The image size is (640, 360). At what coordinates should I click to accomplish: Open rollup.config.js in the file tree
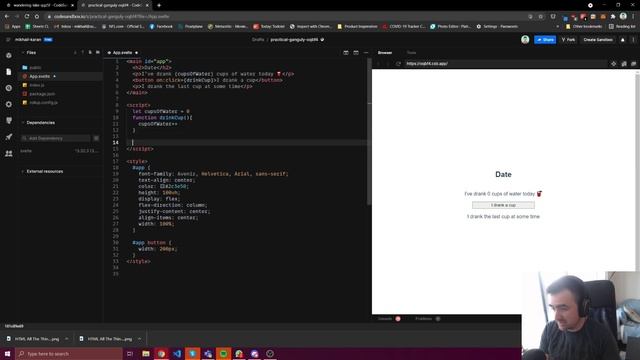(43, 102)
